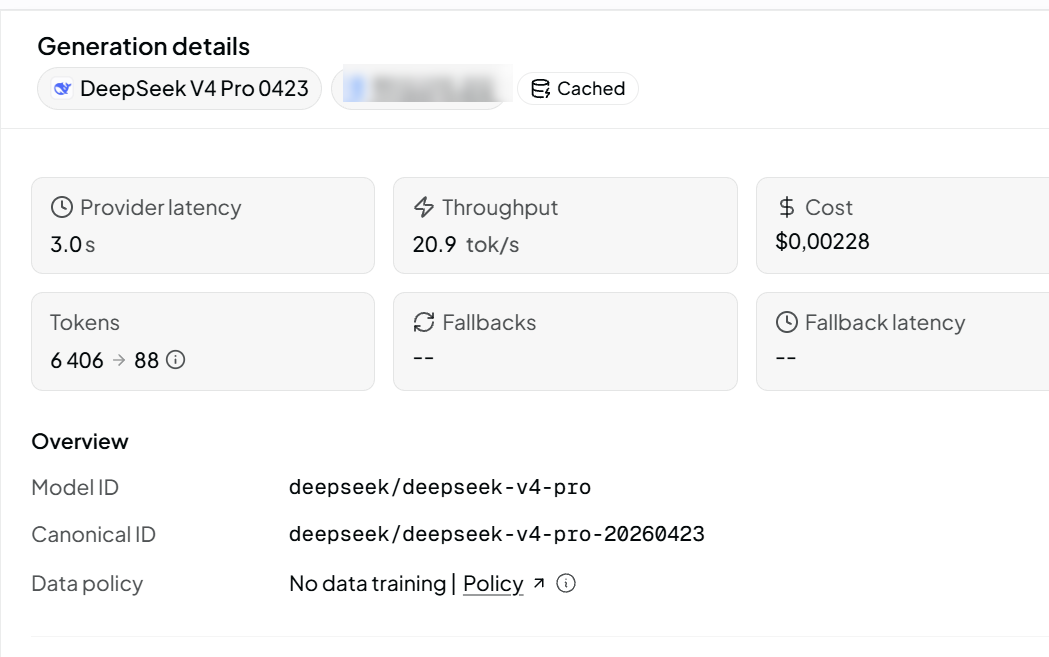Viewport: 1049px width, 657px height.
Task: Select the $0,00228 cost value
Action: click(x=822, y=242)
